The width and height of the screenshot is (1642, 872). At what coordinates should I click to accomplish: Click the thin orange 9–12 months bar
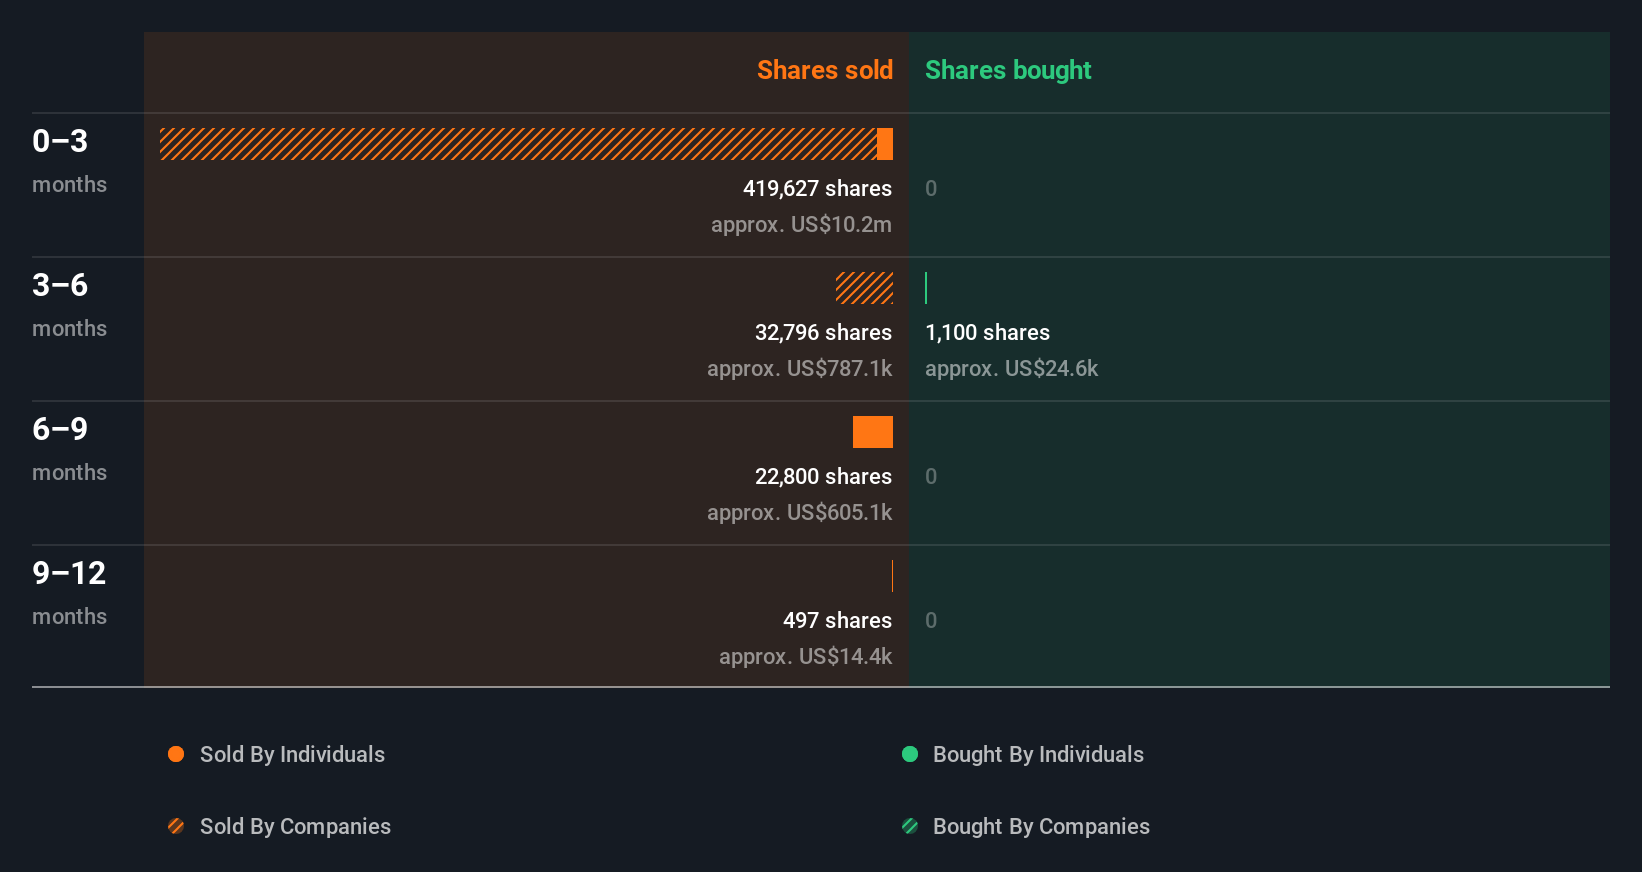(892, 576)
